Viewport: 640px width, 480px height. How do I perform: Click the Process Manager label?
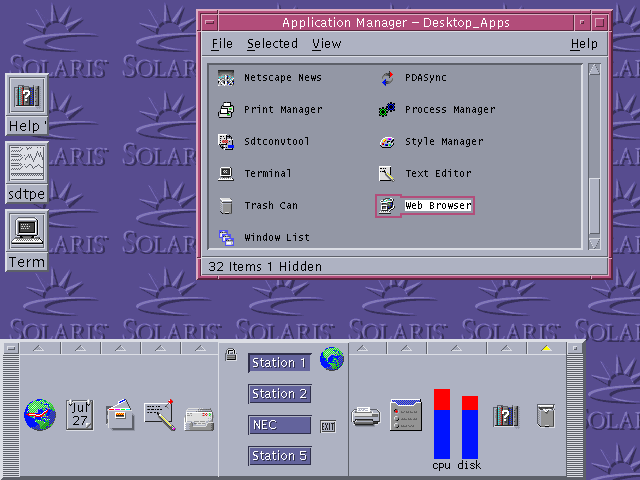tap(450, 109)
